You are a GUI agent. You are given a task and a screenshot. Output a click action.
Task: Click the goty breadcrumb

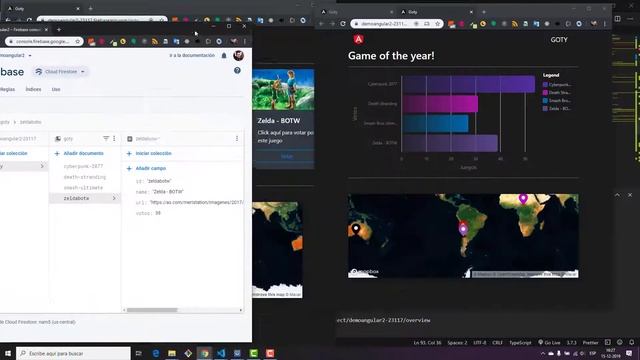(x=5, y=122)
